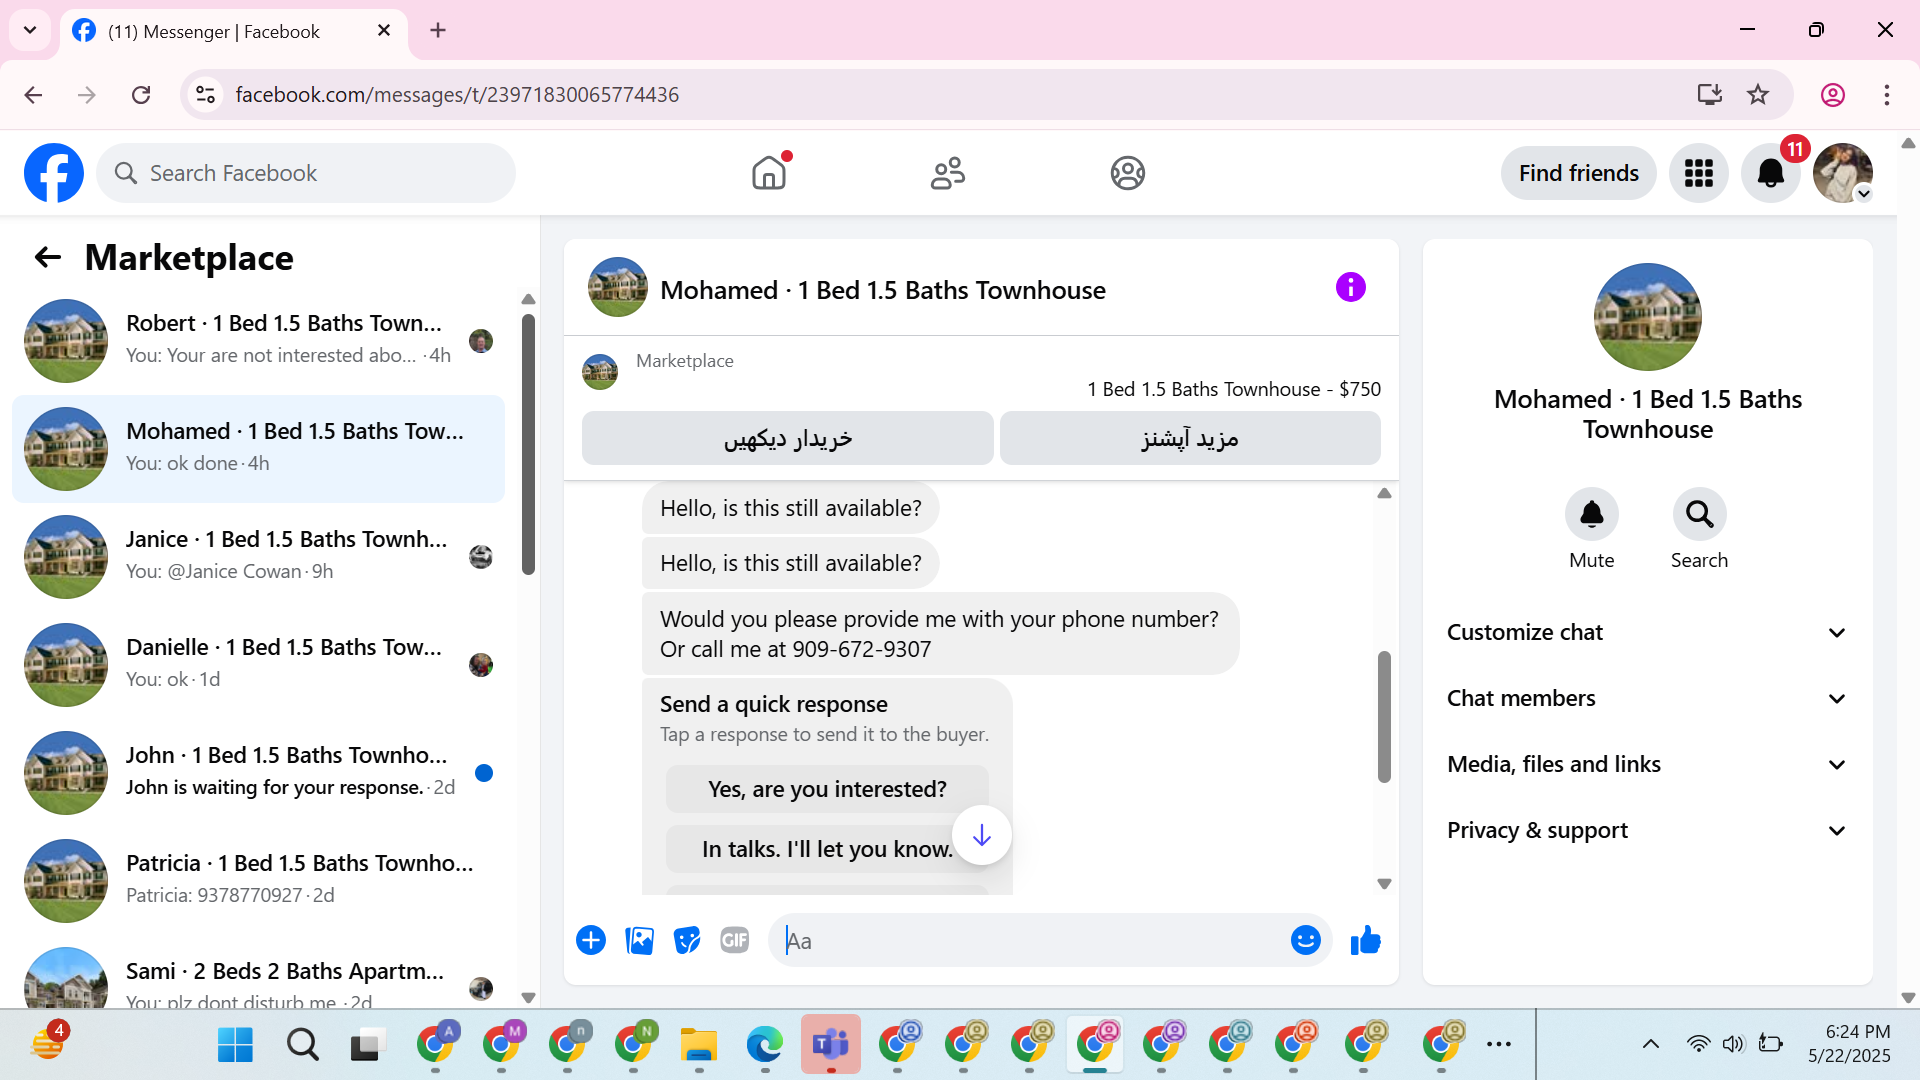
Task: Send quick response 'Yes, are you interested?'
Action: click(x=827, y=789)
